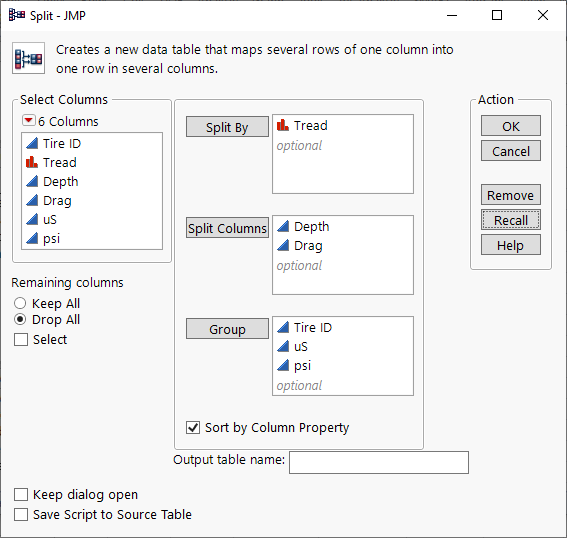The image size is (567, 538).
Task: Click the JMP Split title bar icon
Action: [x=17, y=15]
